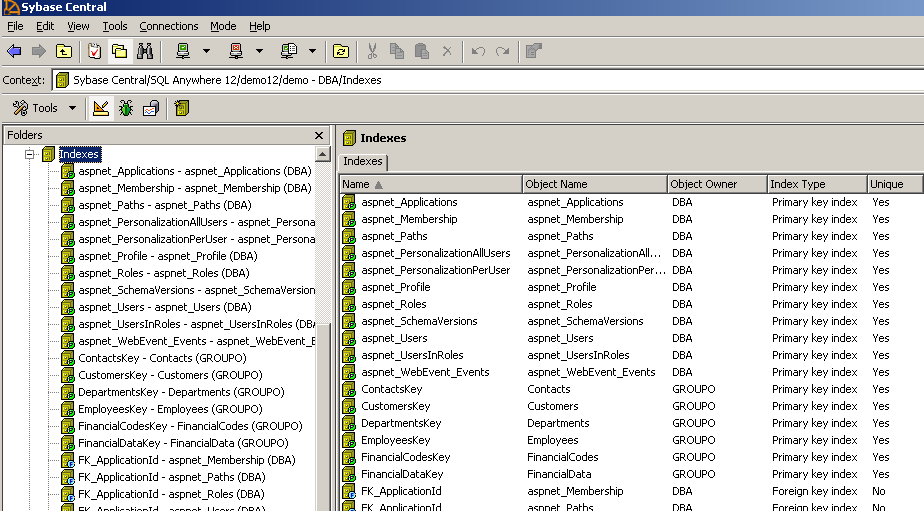Click the Cut scissors icon
This screenshot has height=511, width=924.
point(372,51)
